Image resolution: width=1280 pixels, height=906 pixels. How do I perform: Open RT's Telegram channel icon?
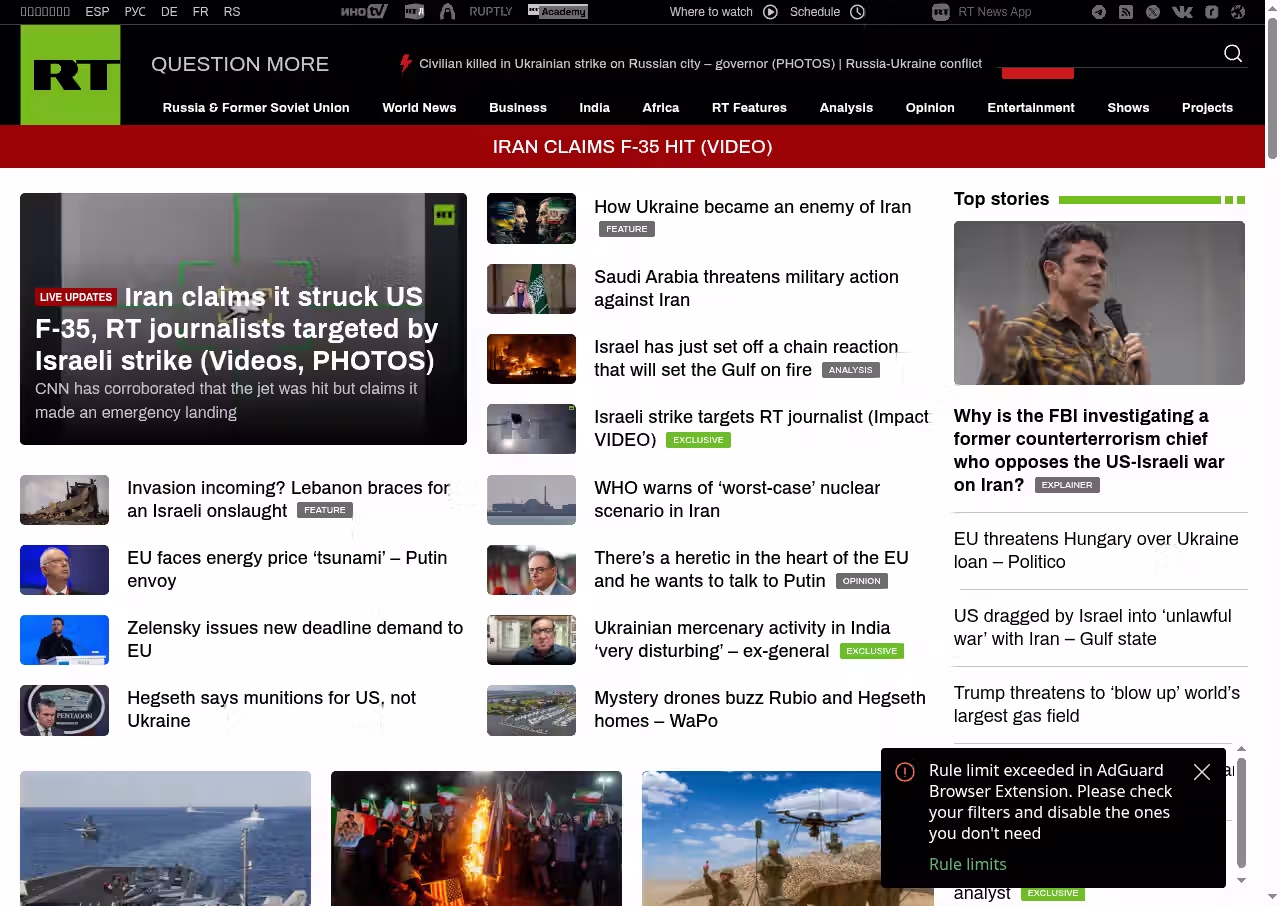(x=1099, y=12)
